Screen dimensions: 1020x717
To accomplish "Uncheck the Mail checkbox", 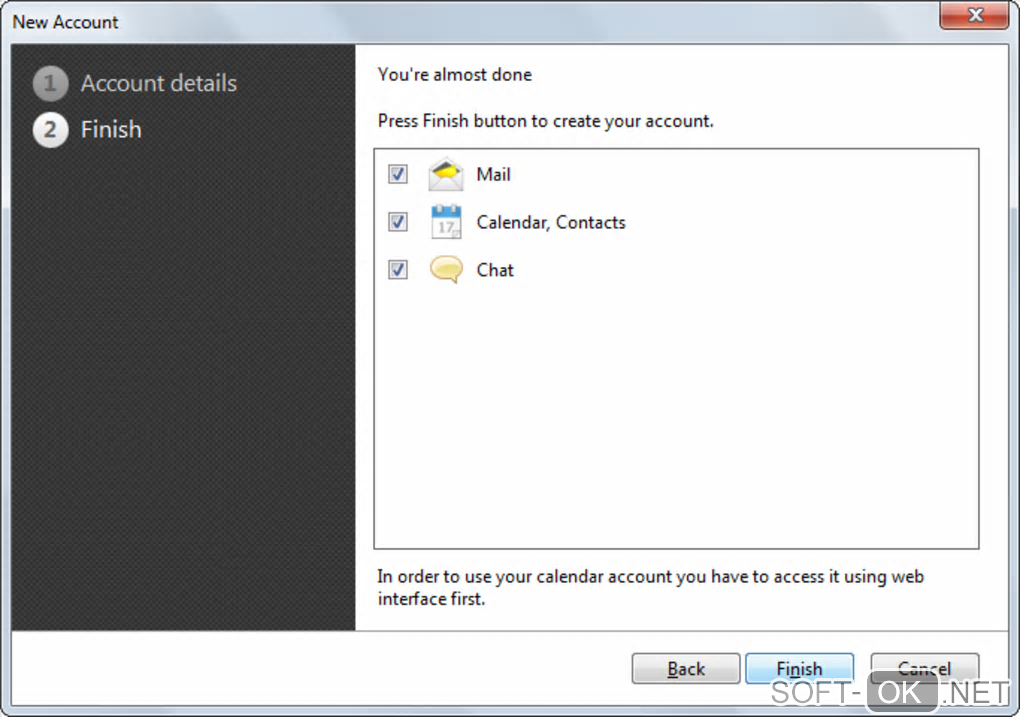I will tap(398, 175).
